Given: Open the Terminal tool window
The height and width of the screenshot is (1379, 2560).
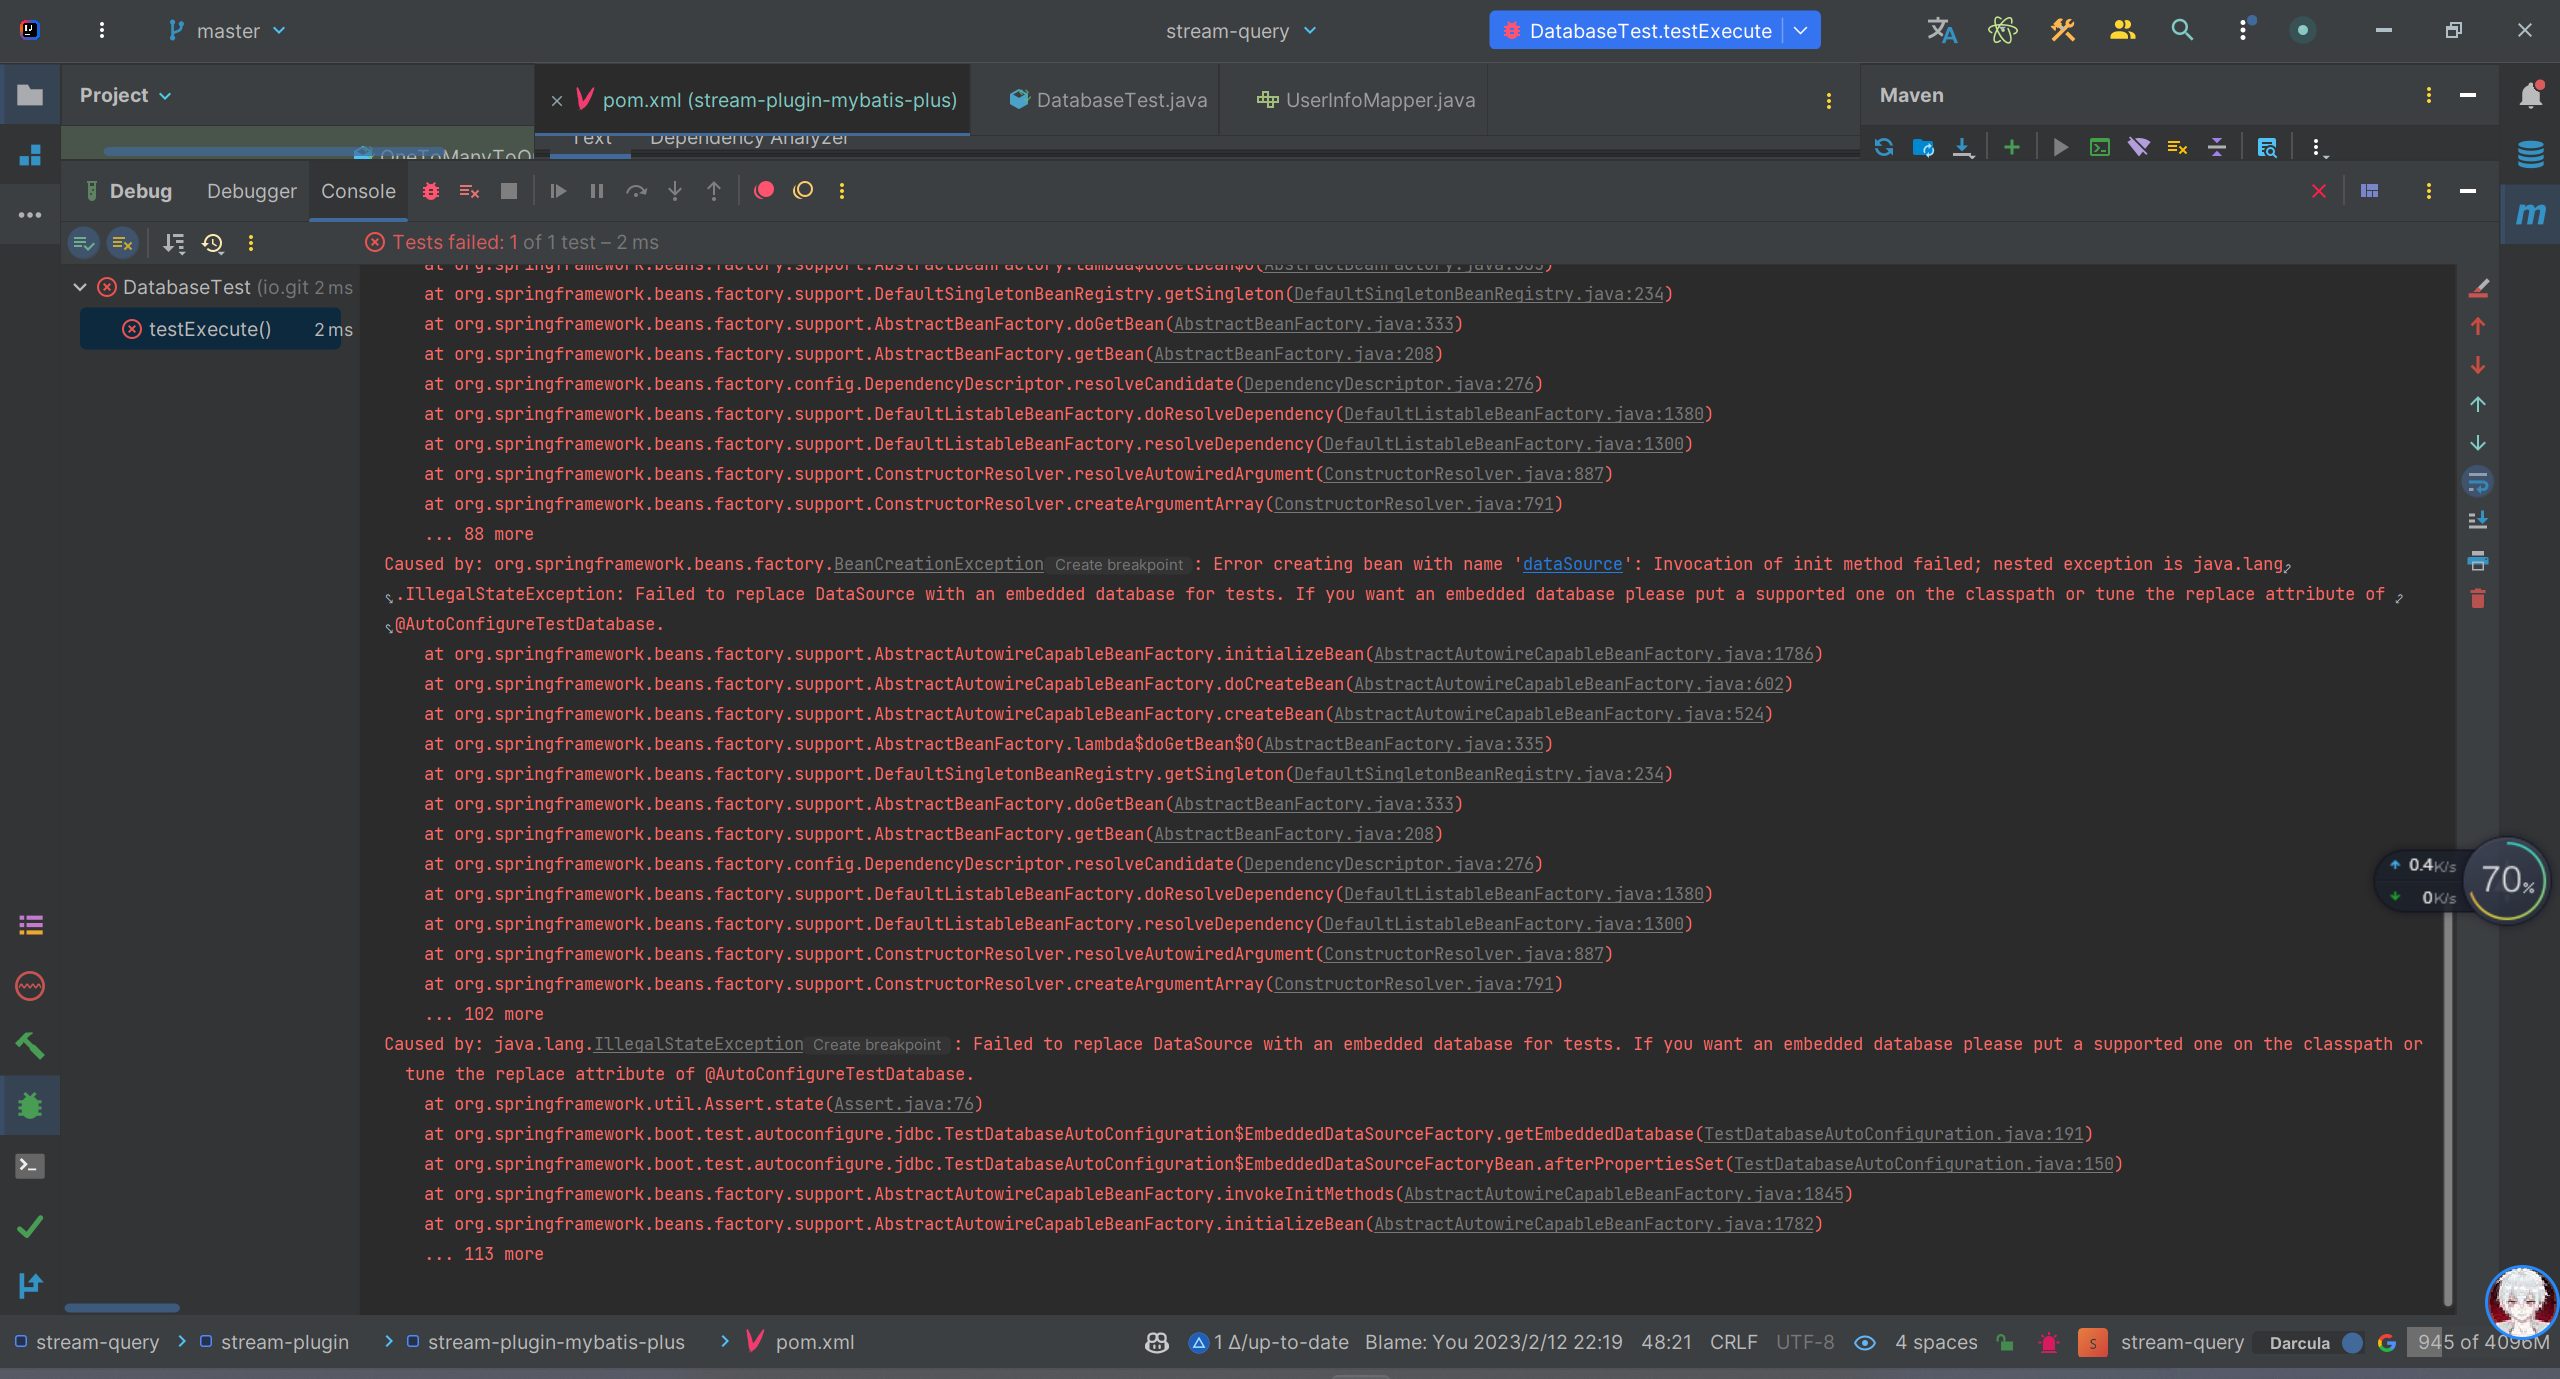Looking at the screenshot, I should pyautogui.click(x=30, y=1166).
